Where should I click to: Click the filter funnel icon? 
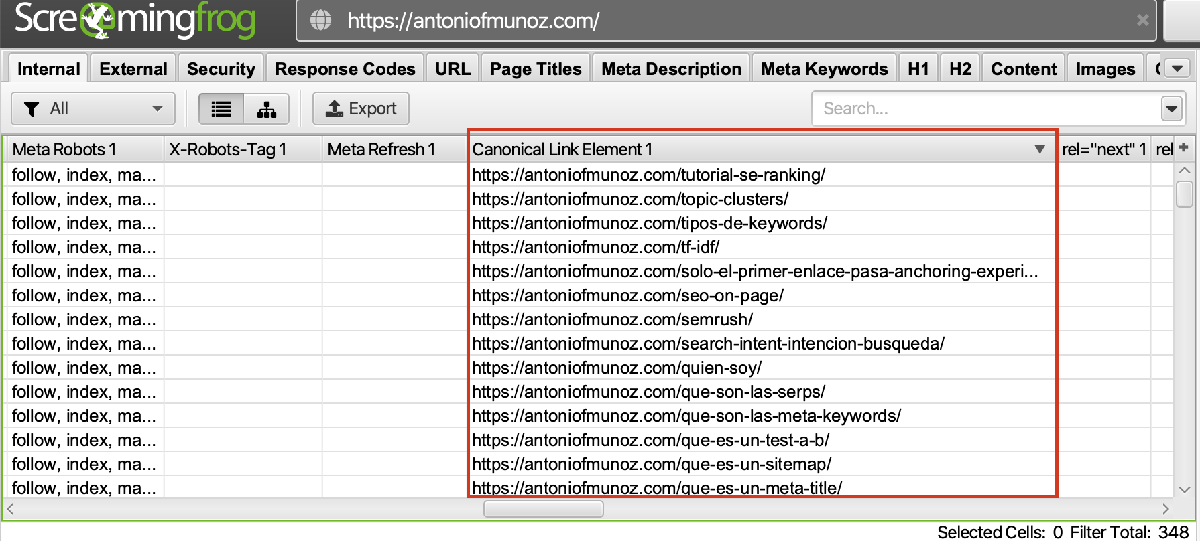pos(32,109)
